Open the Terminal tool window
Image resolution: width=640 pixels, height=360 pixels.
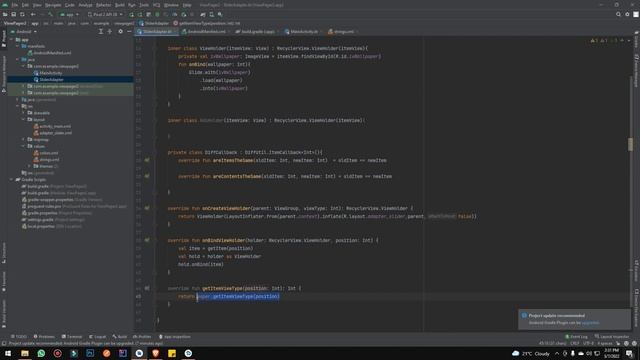click(72, 337)
